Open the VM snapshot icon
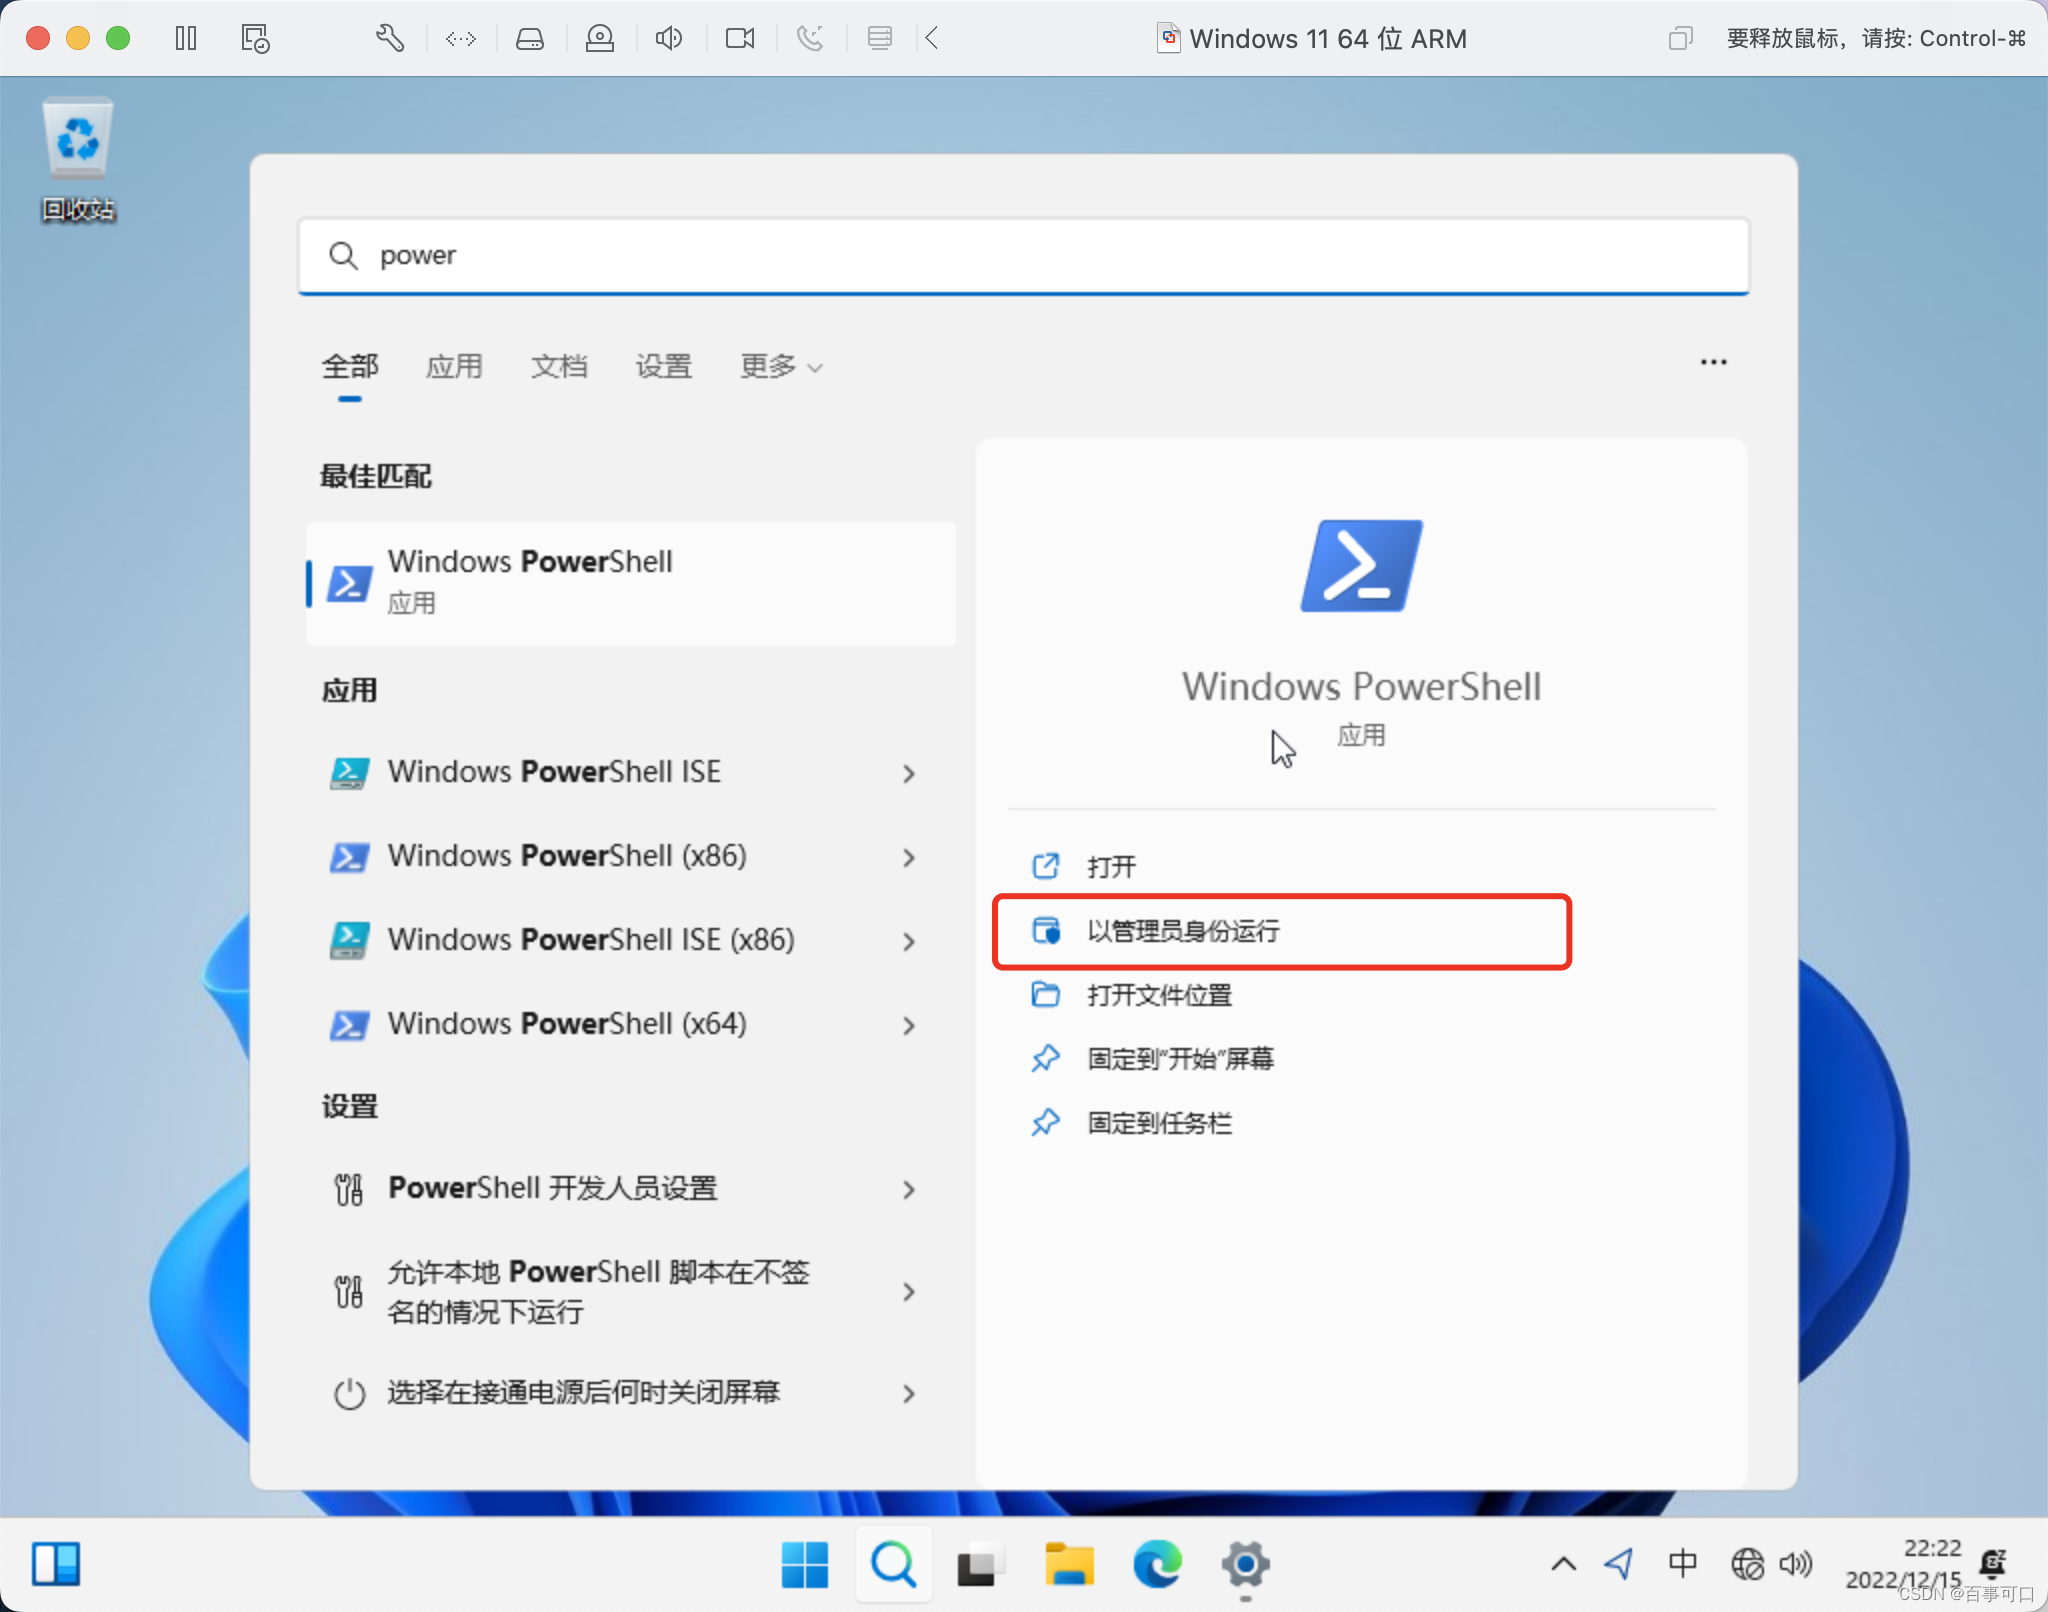2048x1612 pixels. pyautogui.click(x=255, y=39)
